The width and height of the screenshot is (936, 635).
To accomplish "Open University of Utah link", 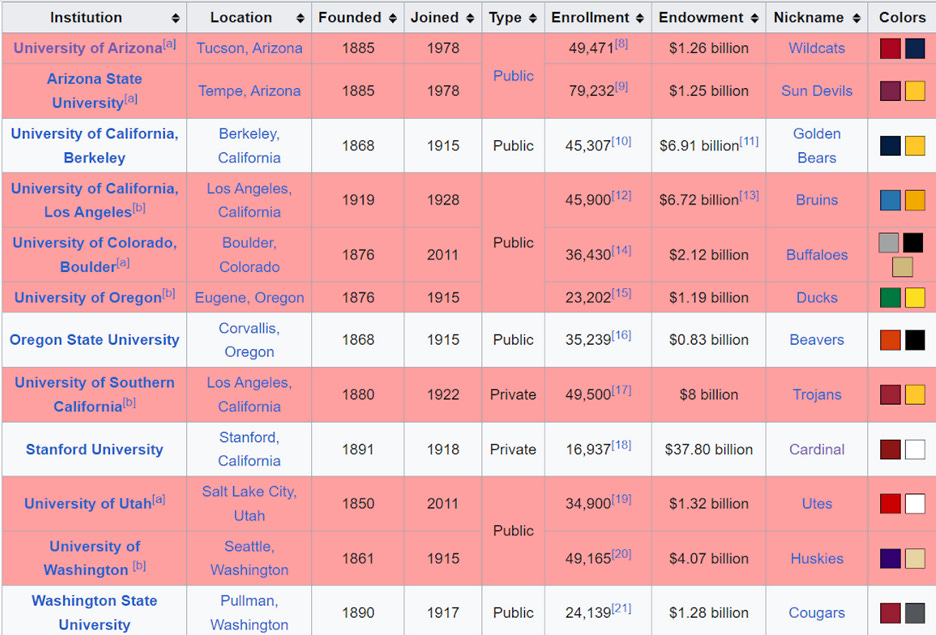I will (88, 504).
